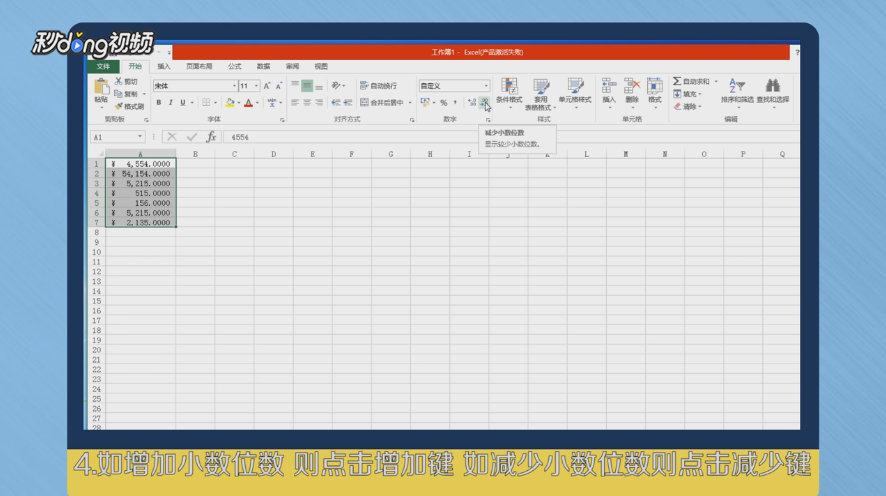Expand the AutoSum dropdown arrow

pyautogui.click(x=715, y=81)
